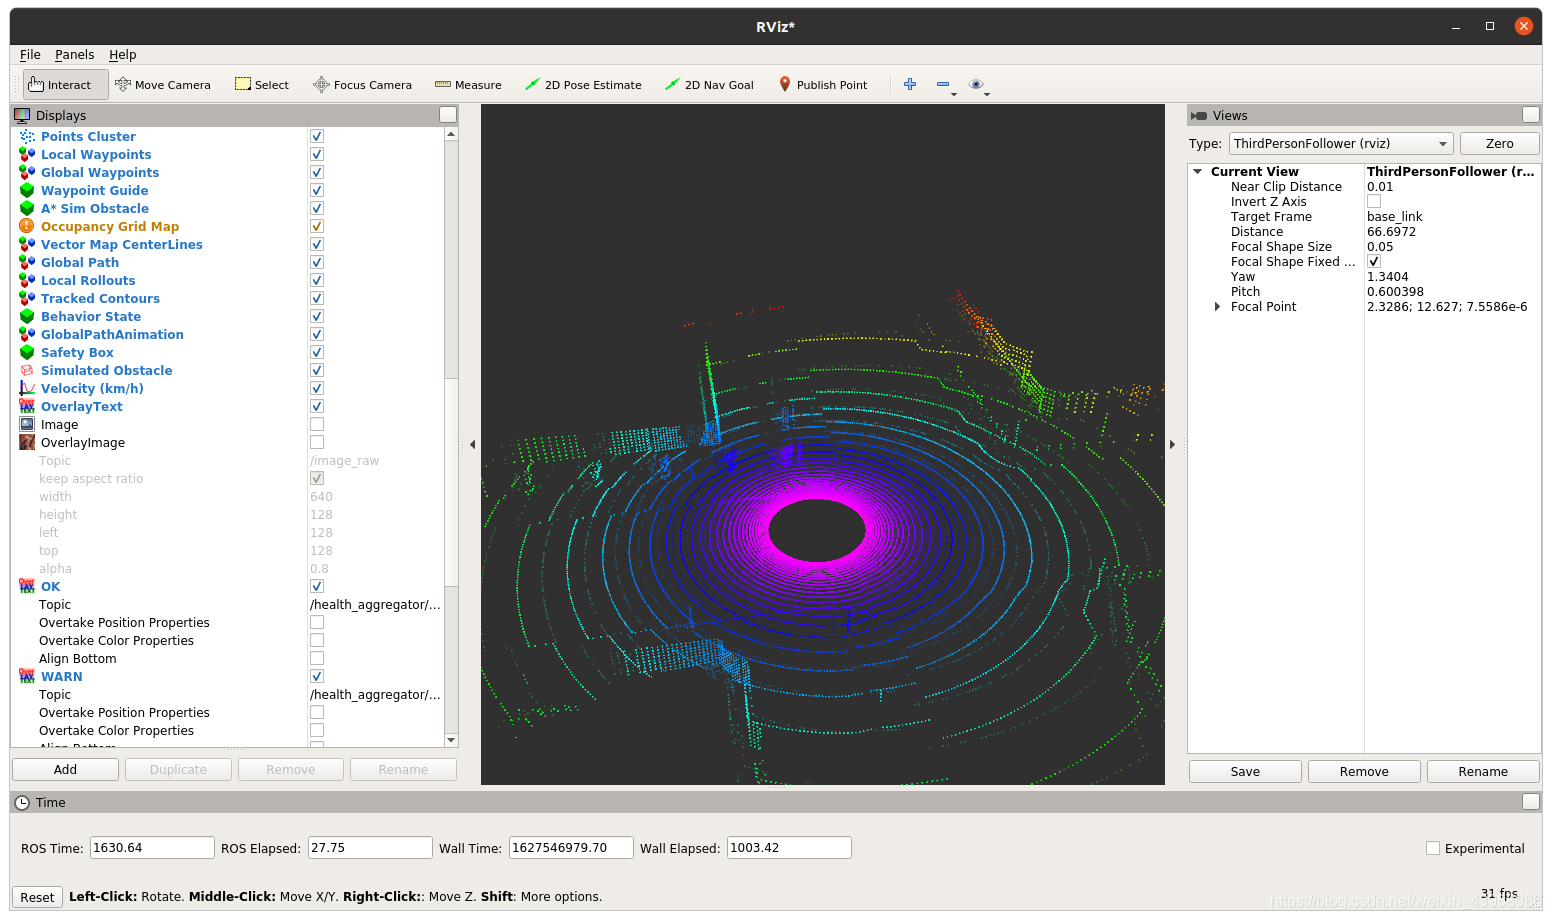Choose the Select tool in the toolbar
This screenshot has height=920, width=1552.
(261, 84)
